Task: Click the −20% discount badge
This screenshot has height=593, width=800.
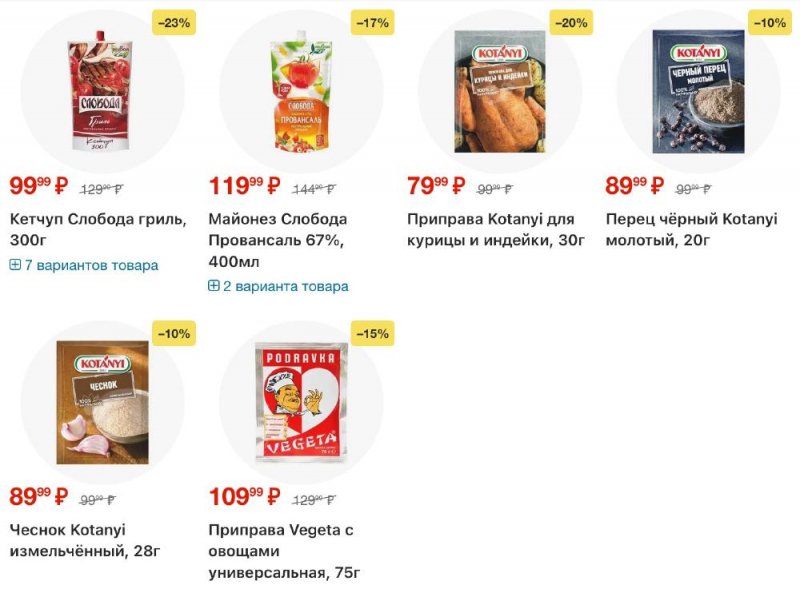Action: pyautogui.click(x=571, y=22)
